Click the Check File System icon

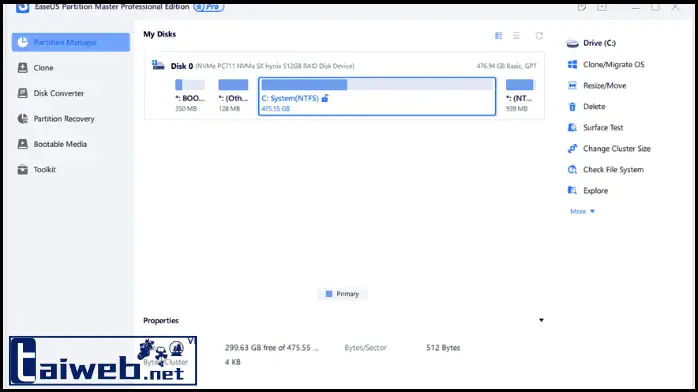[x=572, y=170]
